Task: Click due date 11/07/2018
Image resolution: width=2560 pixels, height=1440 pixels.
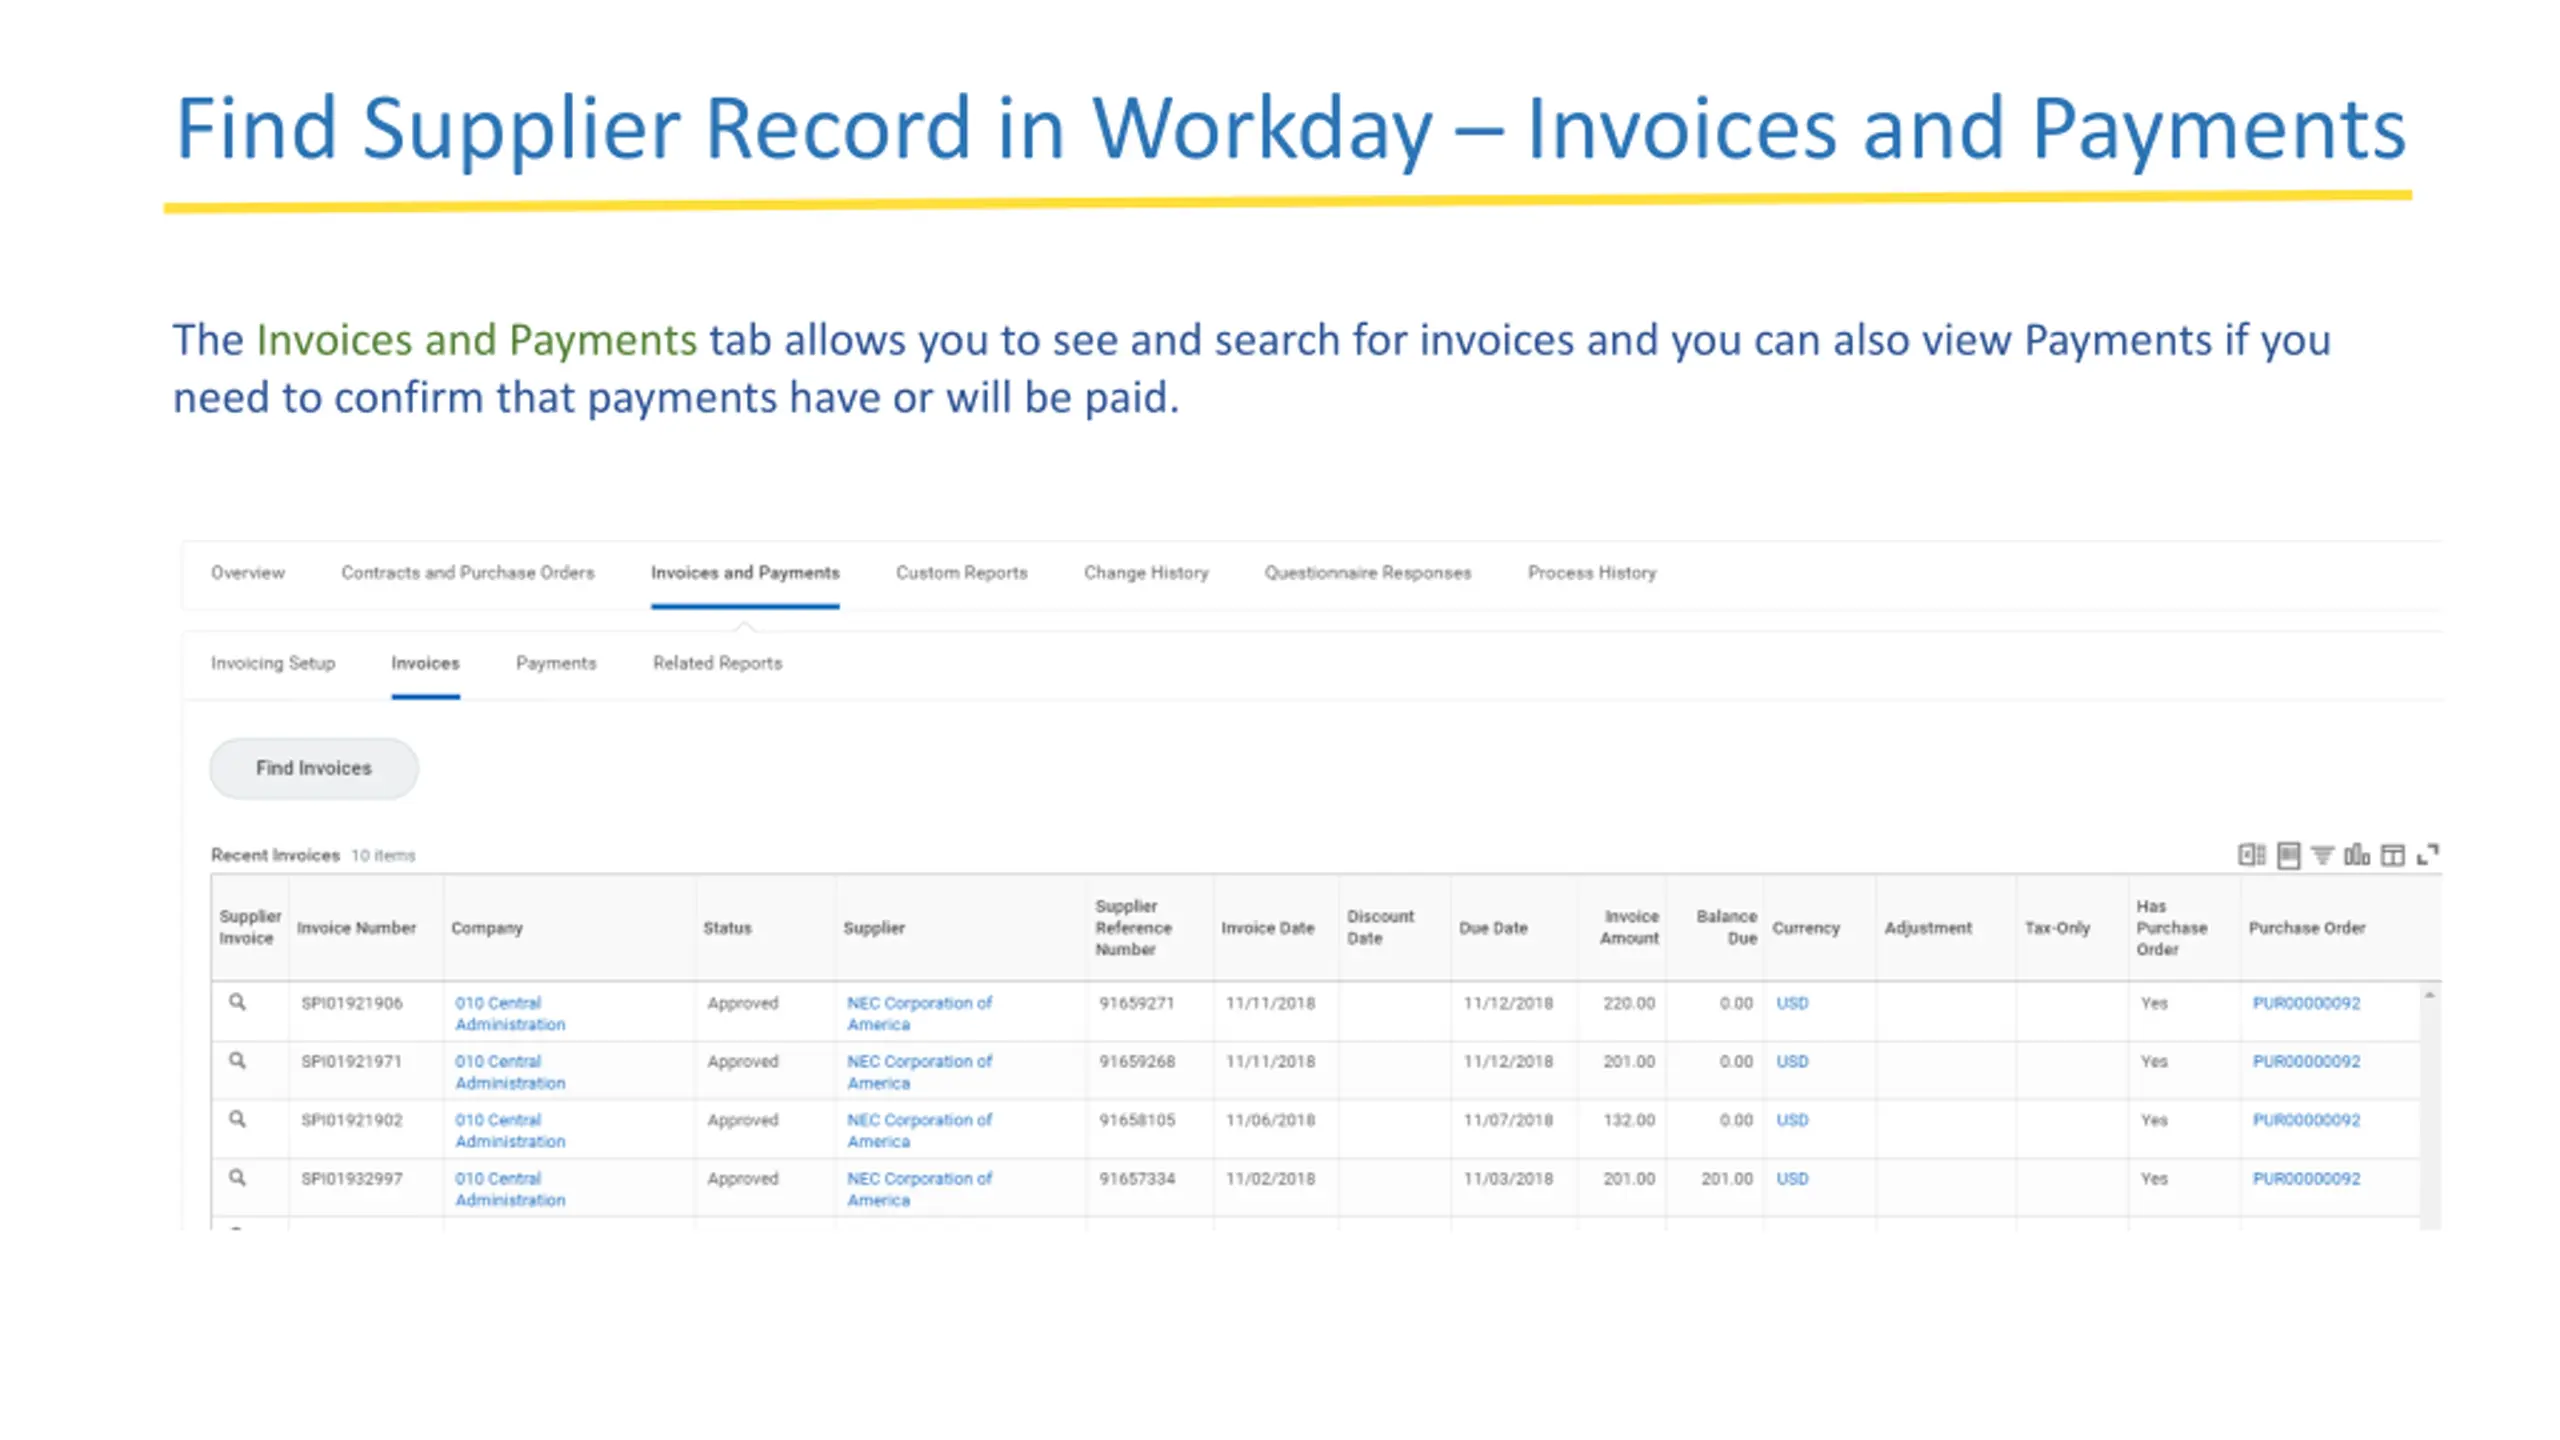Action: coord(1508,1120)
